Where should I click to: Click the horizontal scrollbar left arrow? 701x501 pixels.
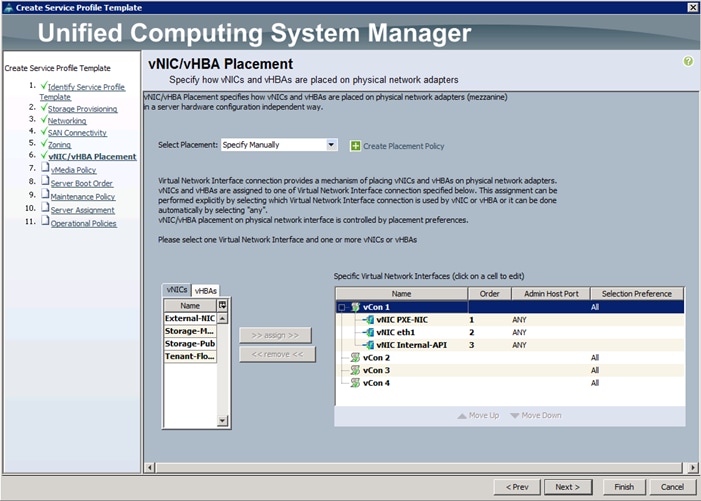point(150,468)
